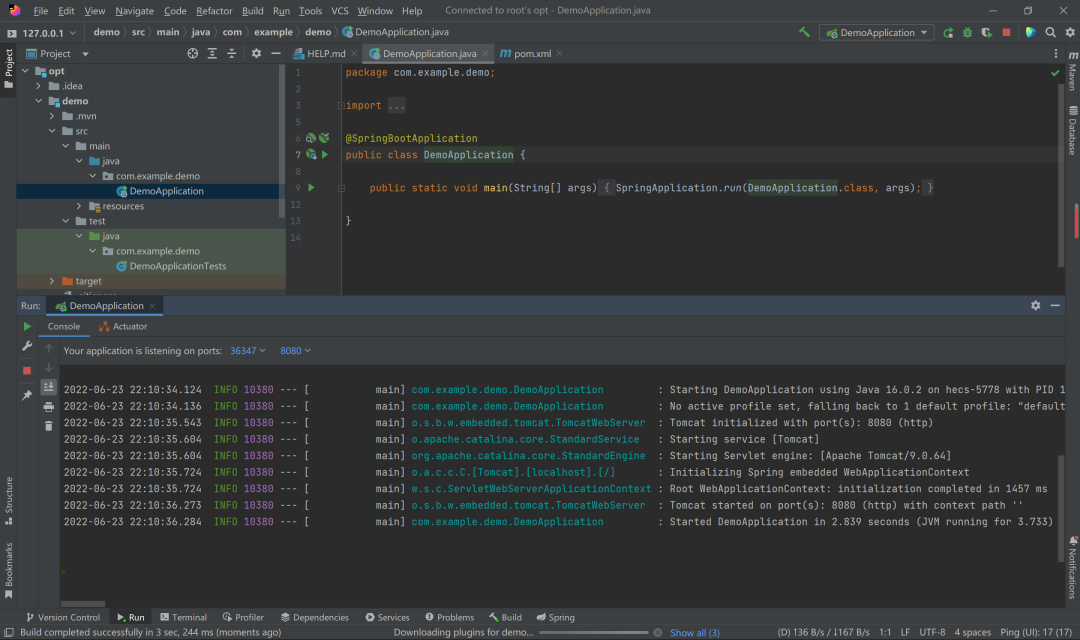This screenshot has height=640, width=1080.
Task: Run with coverage from the top toolbar
Action: coord(987,32)
